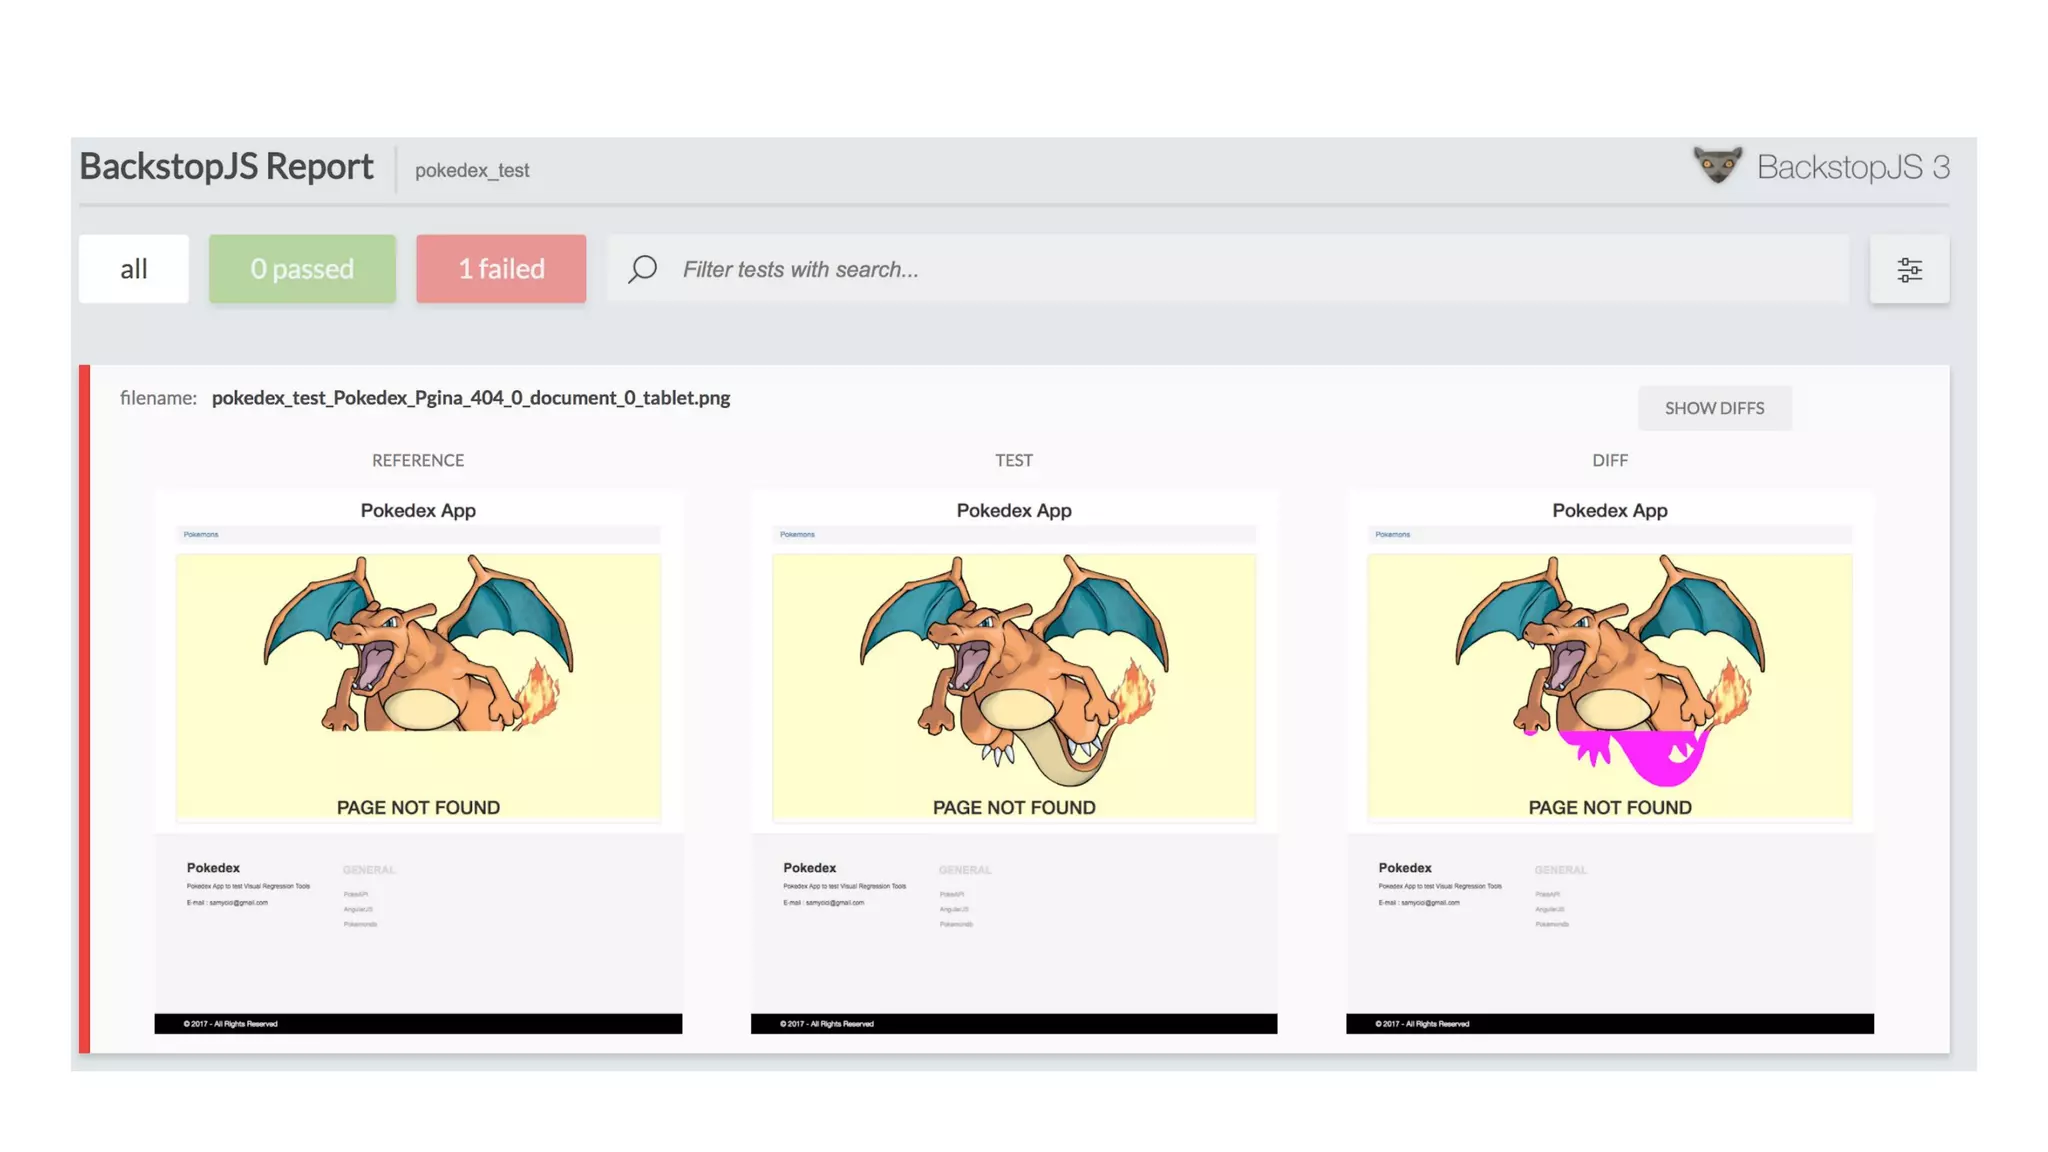
Task: Click the REFERENCE column label
Action: [418, 460]
